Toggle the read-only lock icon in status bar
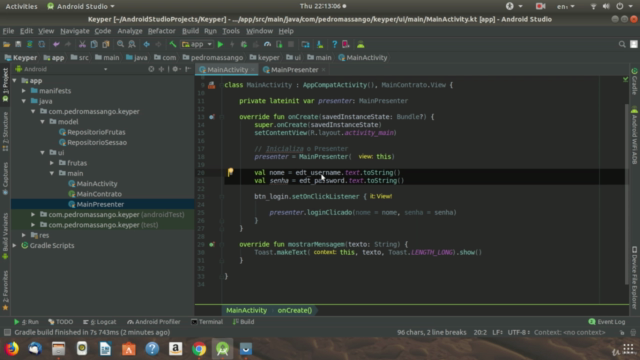Viewport: 640px width, 360px height. (622, 332)
